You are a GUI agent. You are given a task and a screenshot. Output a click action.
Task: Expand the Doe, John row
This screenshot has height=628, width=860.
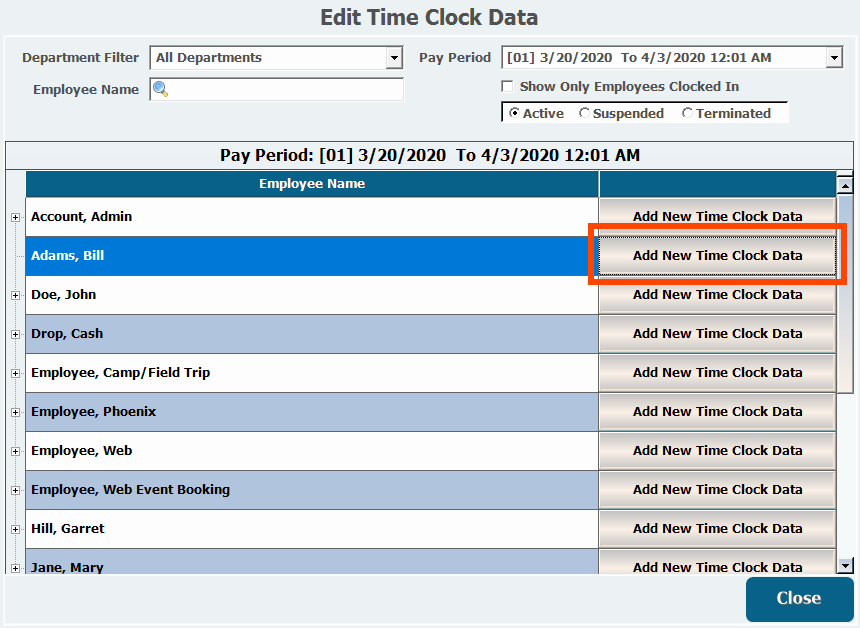point(15,295)
